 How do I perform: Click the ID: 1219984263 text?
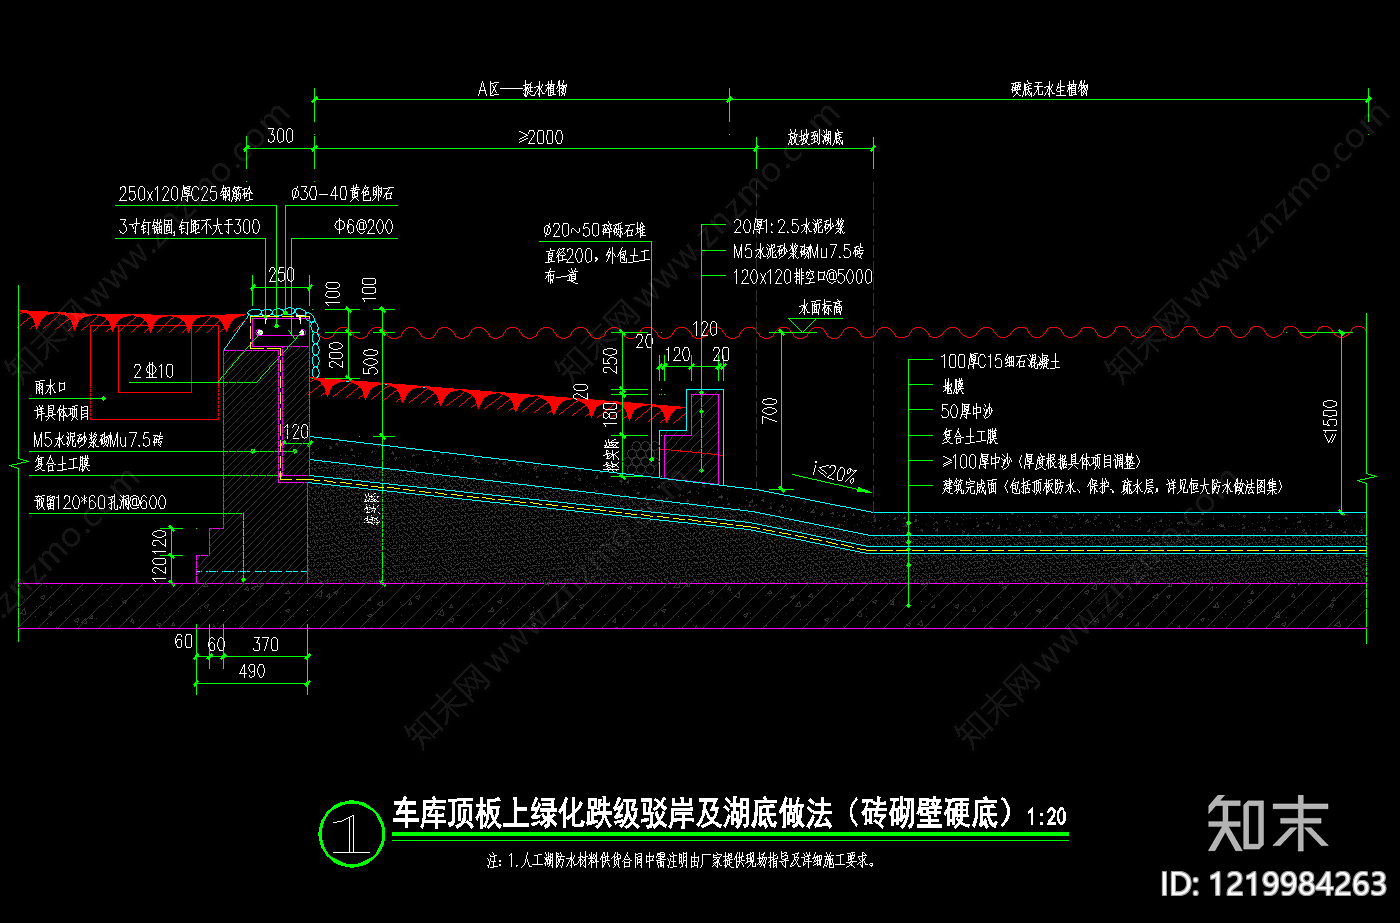click(1273, 884)
